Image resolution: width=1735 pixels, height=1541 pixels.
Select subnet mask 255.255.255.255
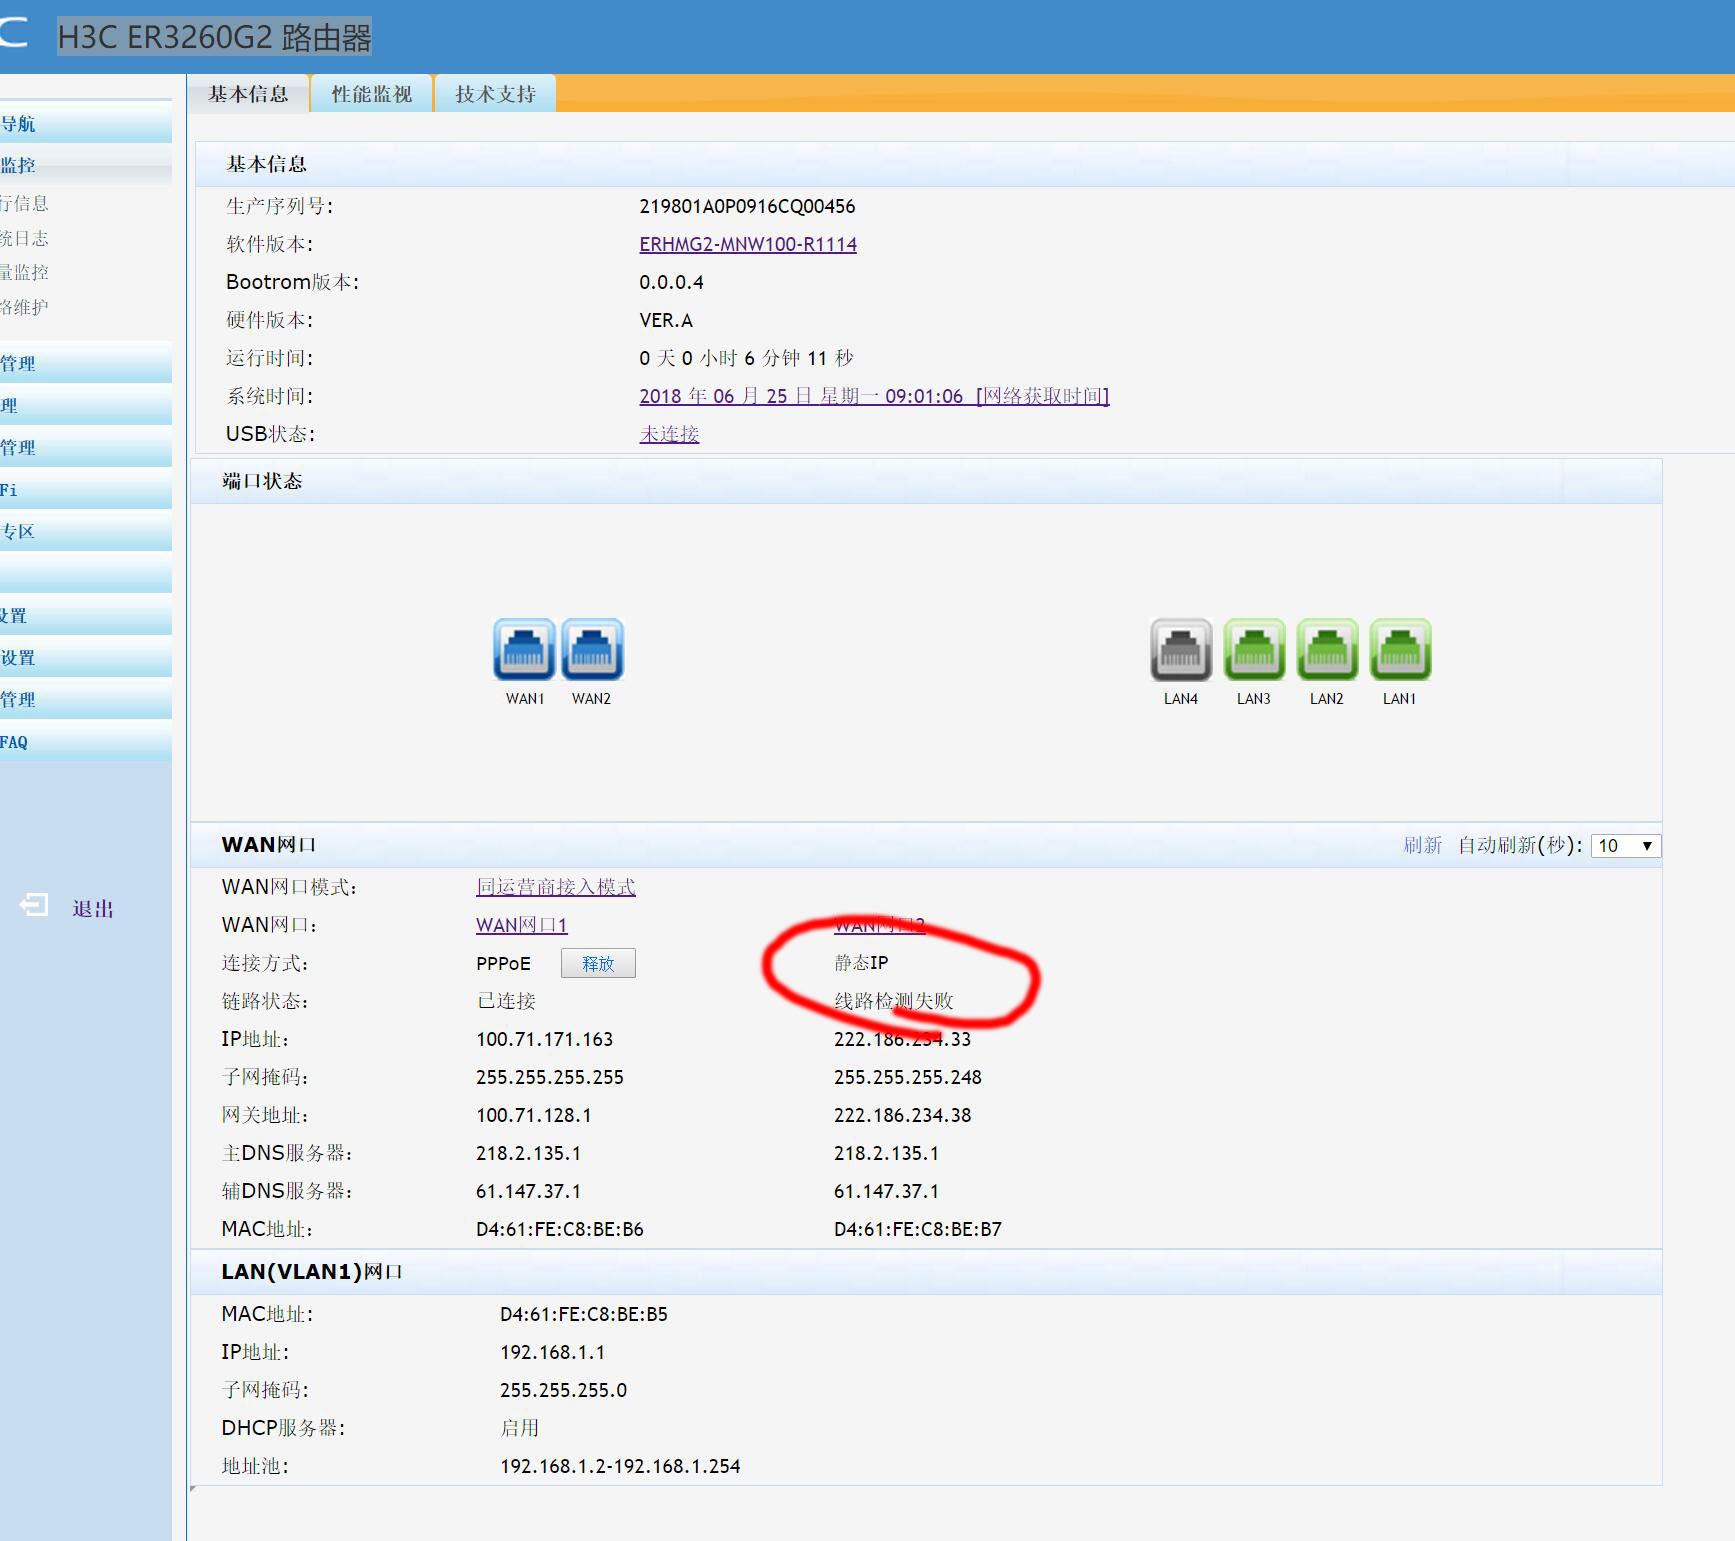coord(550,1077)
